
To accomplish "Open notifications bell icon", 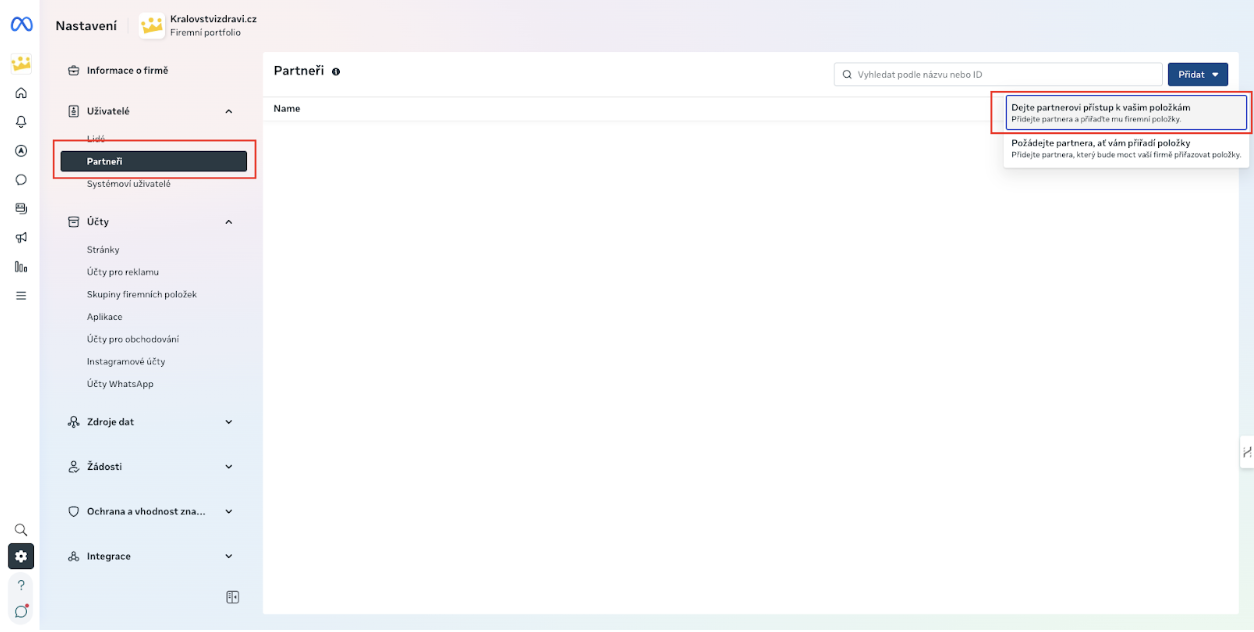I will coord(21,122).
